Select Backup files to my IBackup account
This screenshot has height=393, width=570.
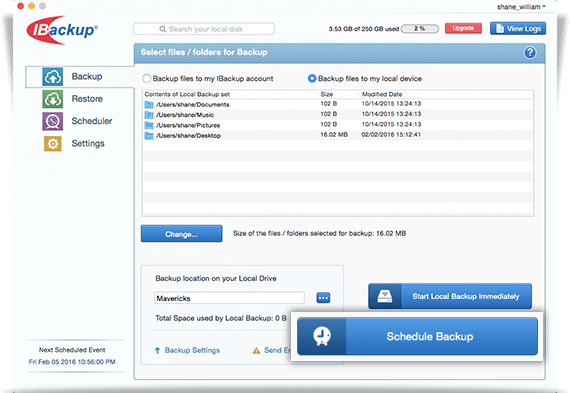coord(146,79)
